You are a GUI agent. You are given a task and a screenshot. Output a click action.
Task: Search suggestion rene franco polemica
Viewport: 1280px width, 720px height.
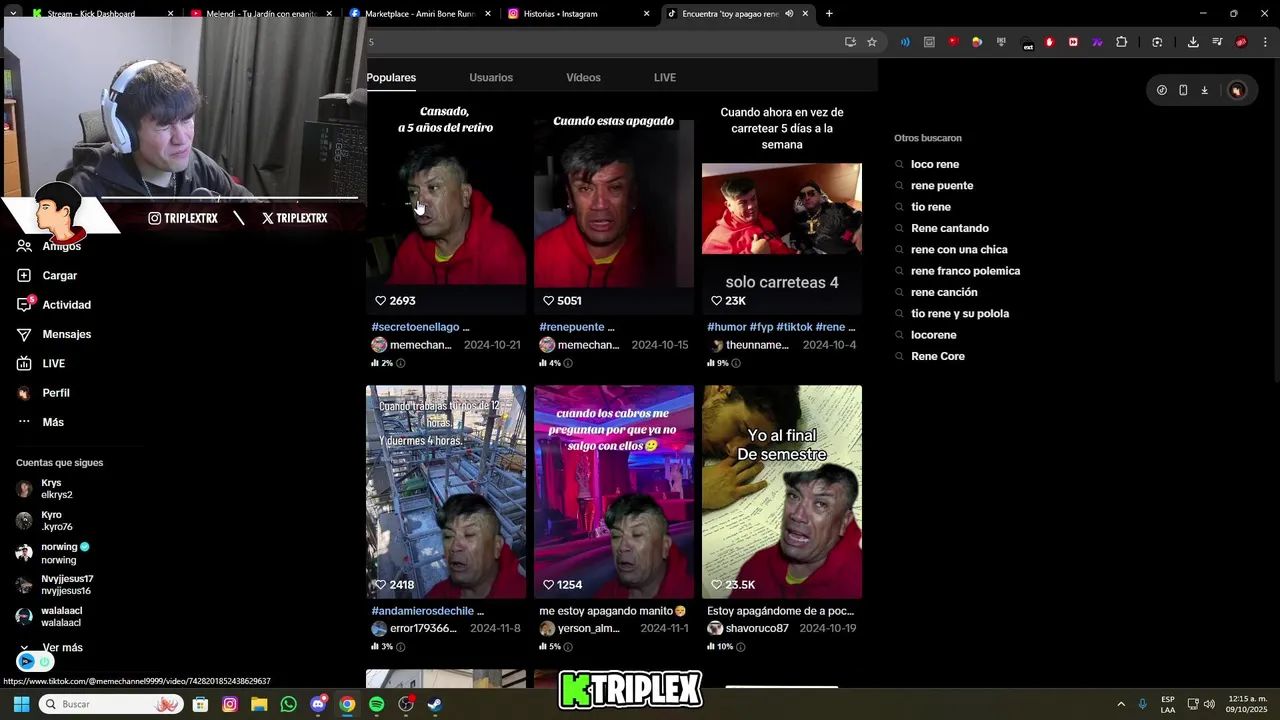(x=965, y=271)
